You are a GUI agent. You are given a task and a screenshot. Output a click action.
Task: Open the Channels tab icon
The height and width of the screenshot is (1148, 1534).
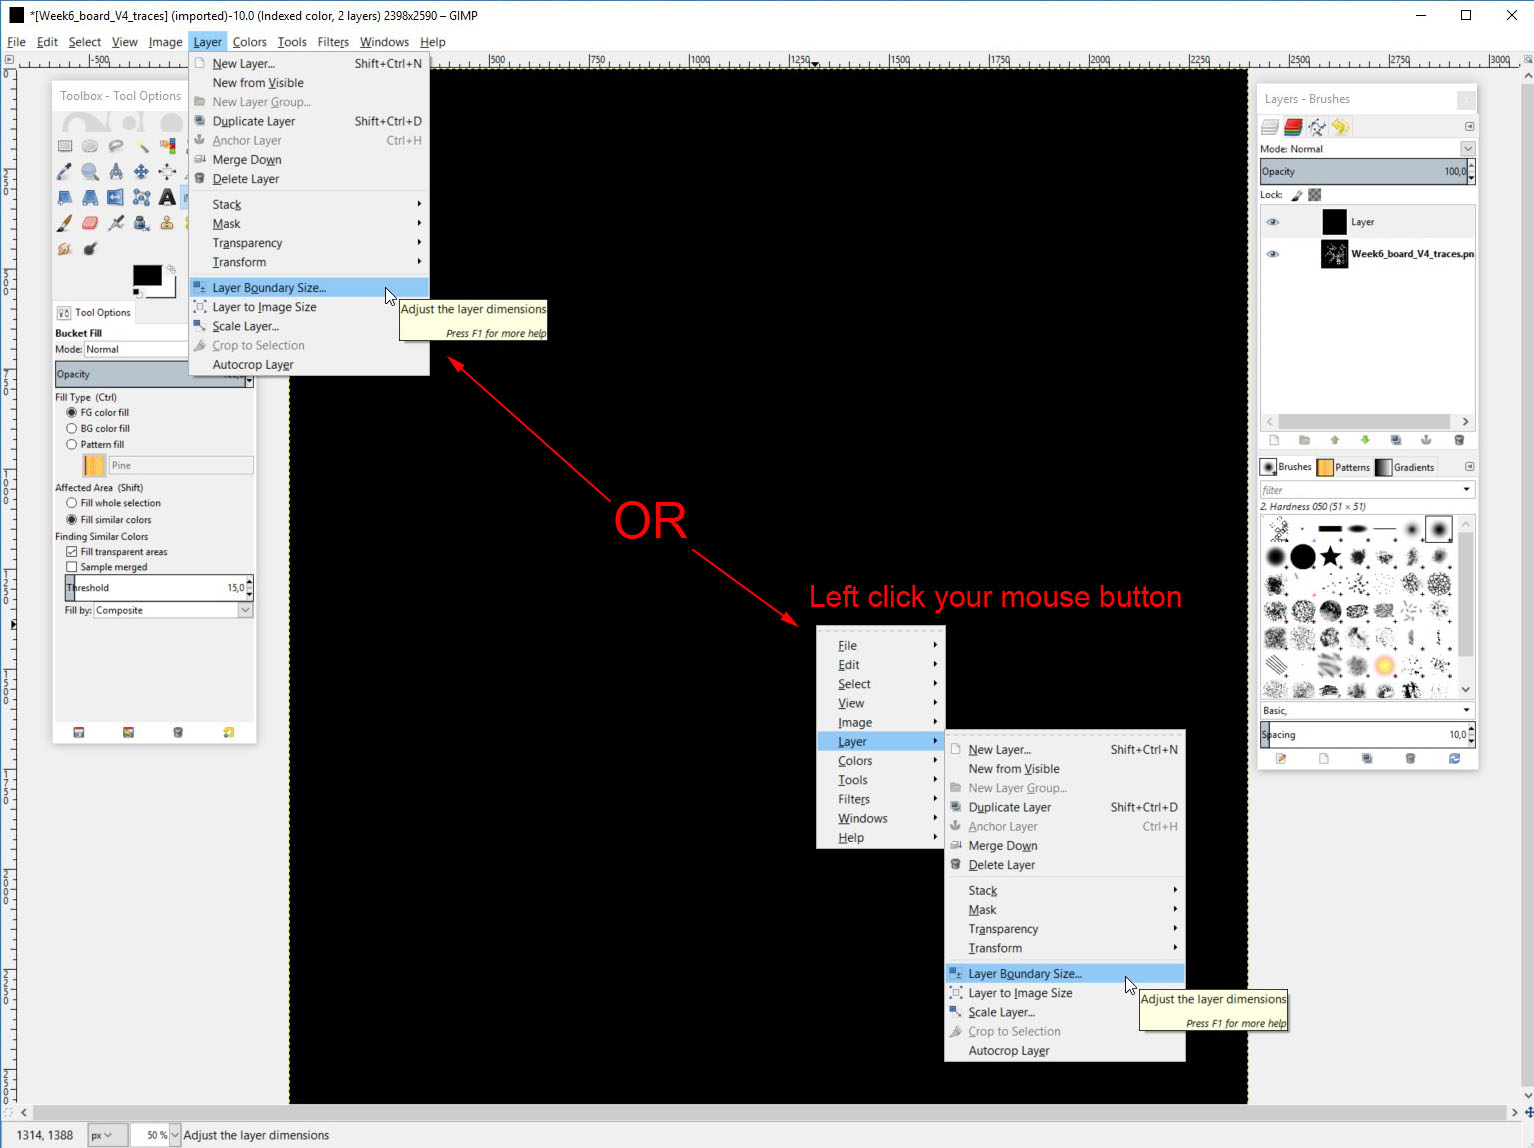[x=1293, y=127]
